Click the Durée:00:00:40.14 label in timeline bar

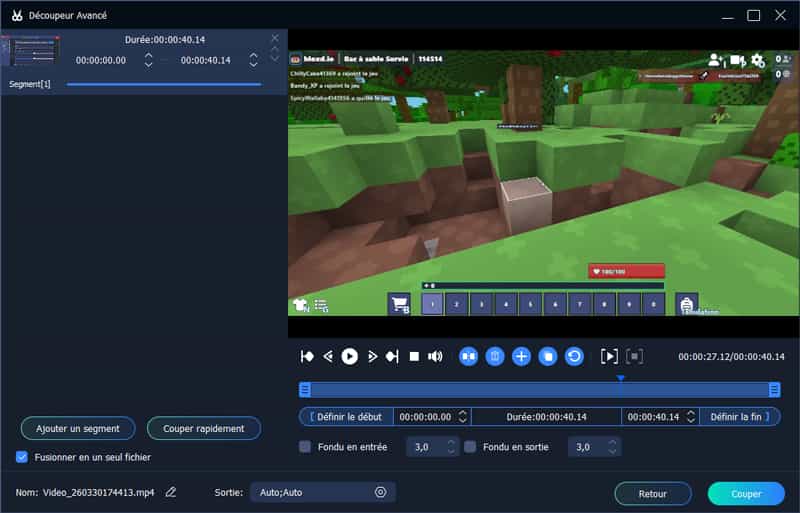546,417
